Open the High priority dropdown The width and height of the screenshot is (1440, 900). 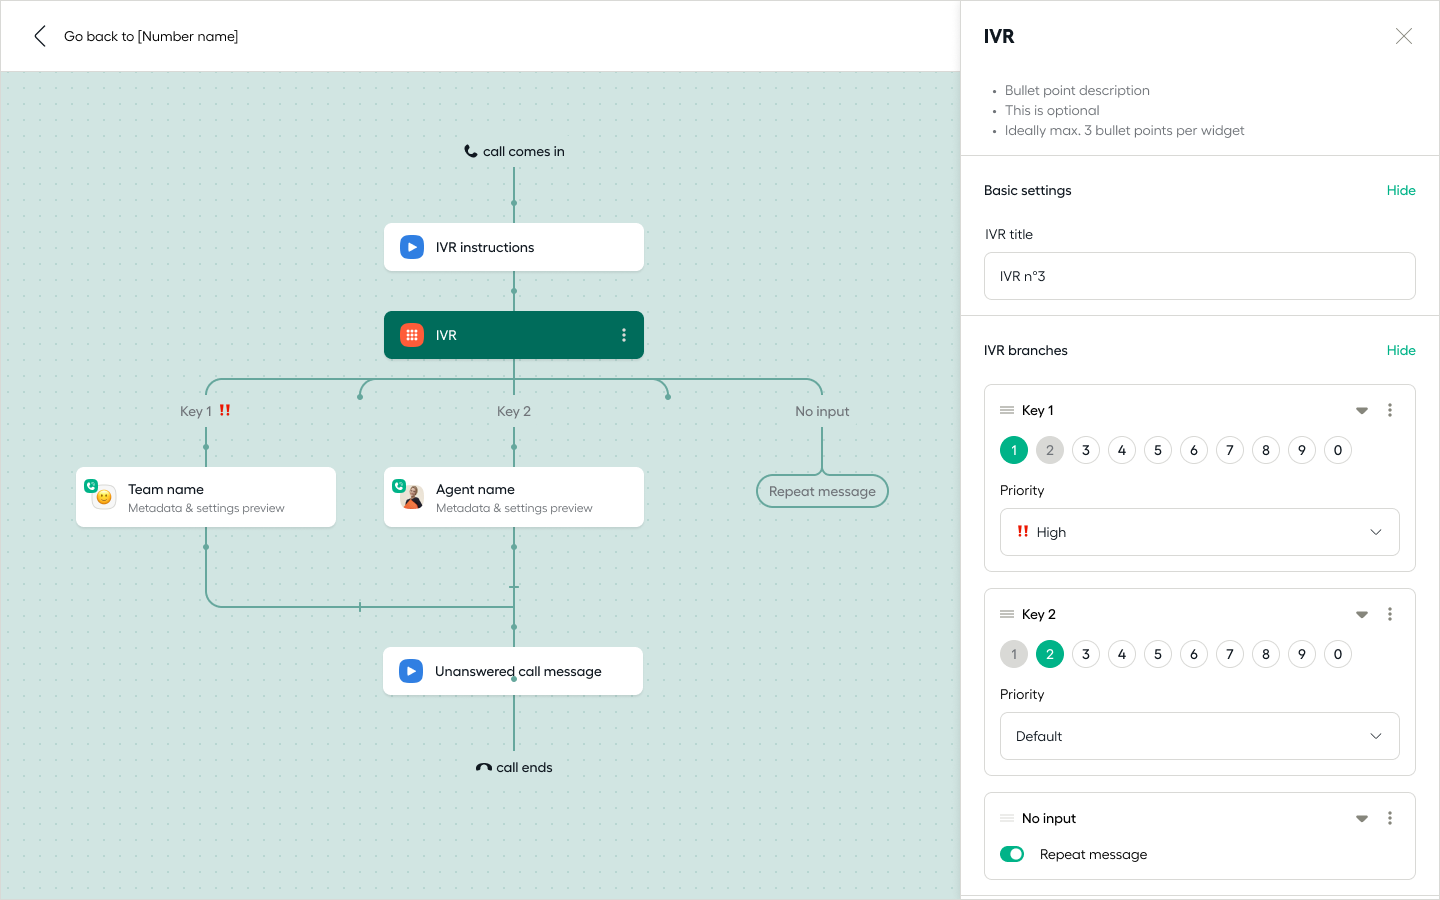1199,532
